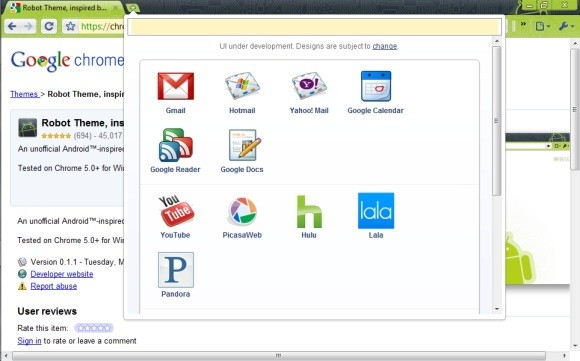Open the Yahoo! Mail app icon

tap(309, 87)
